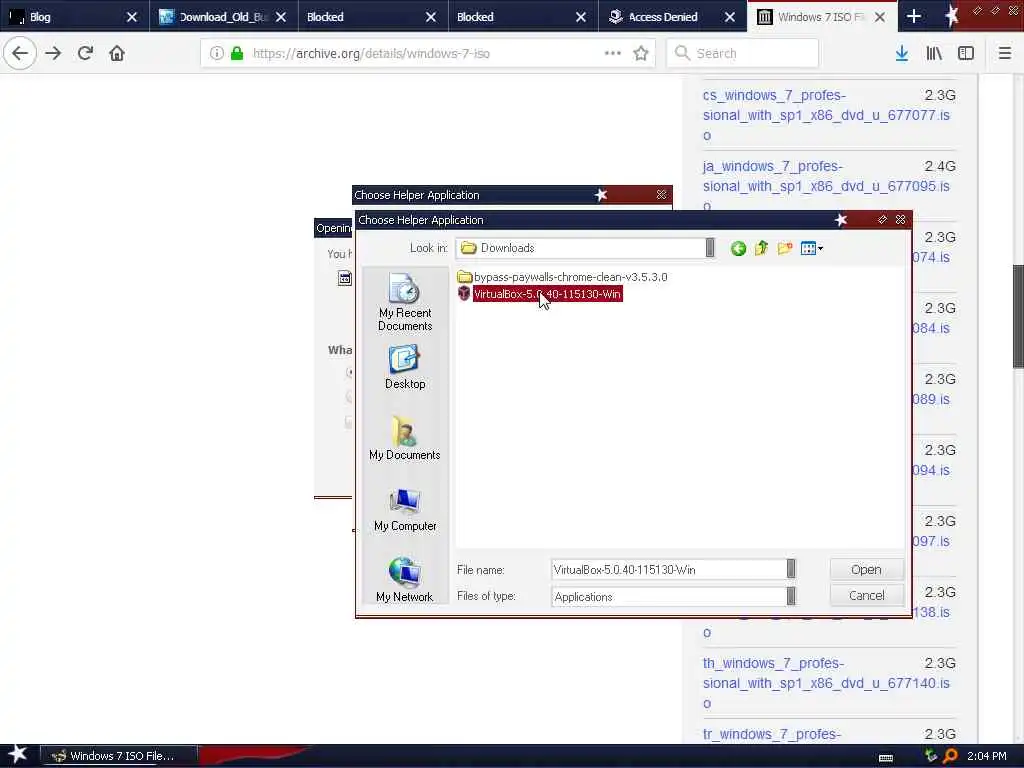Screen dimensions: 1024x768
Task: Close the Blog tab
Action: pyautogui.click(x=131, y=17)
